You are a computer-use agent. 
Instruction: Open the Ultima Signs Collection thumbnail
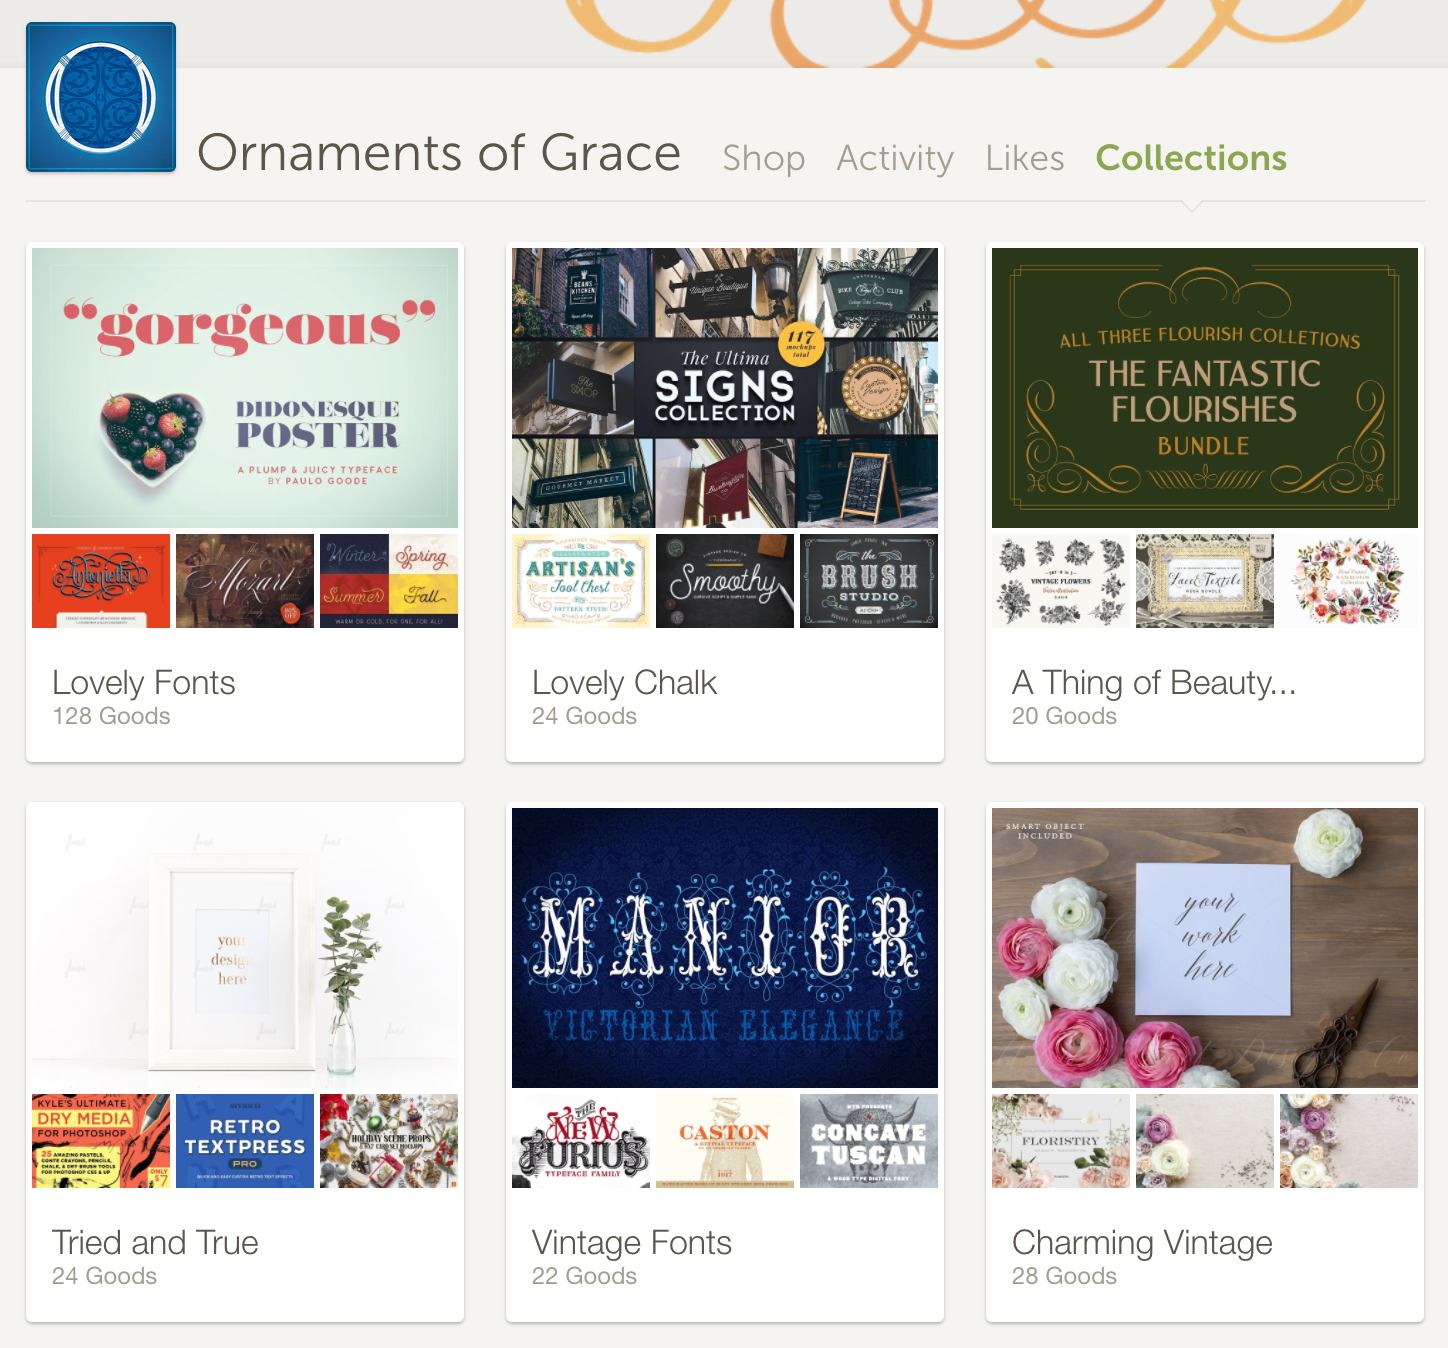(725, 388)
